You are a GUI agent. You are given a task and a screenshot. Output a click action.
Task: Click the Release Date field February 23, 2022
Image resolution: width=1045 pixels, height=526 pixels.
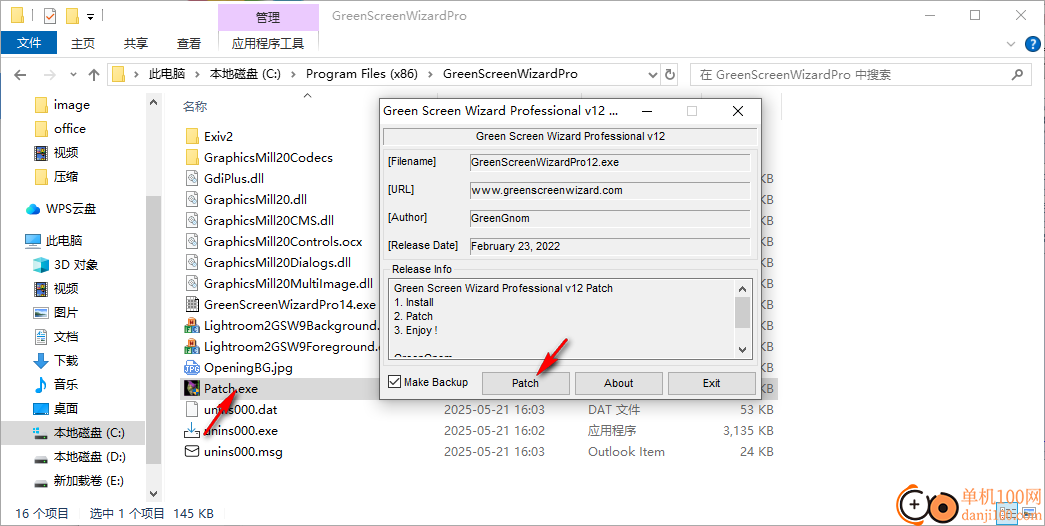coord(610,246)
